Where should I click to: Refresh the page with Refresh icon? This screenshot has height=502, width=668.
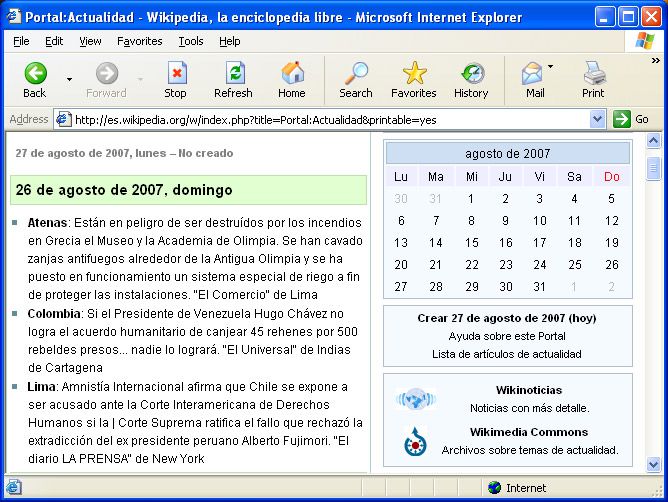click(x=233, y=74)
